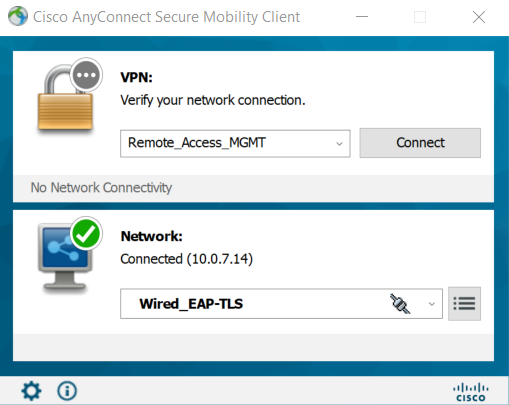Screen dimensions: 509x405
Task: Open the information (i) icon
Action: (x=67, y=391)
